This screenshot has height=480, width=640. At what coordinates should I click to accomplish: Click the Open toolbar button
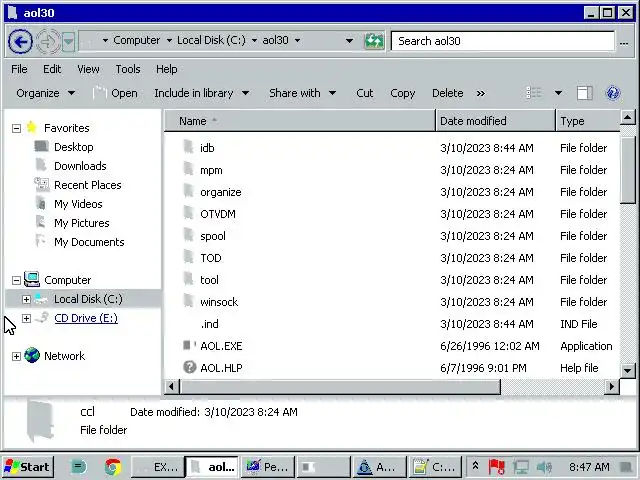(x=116, y=93)
